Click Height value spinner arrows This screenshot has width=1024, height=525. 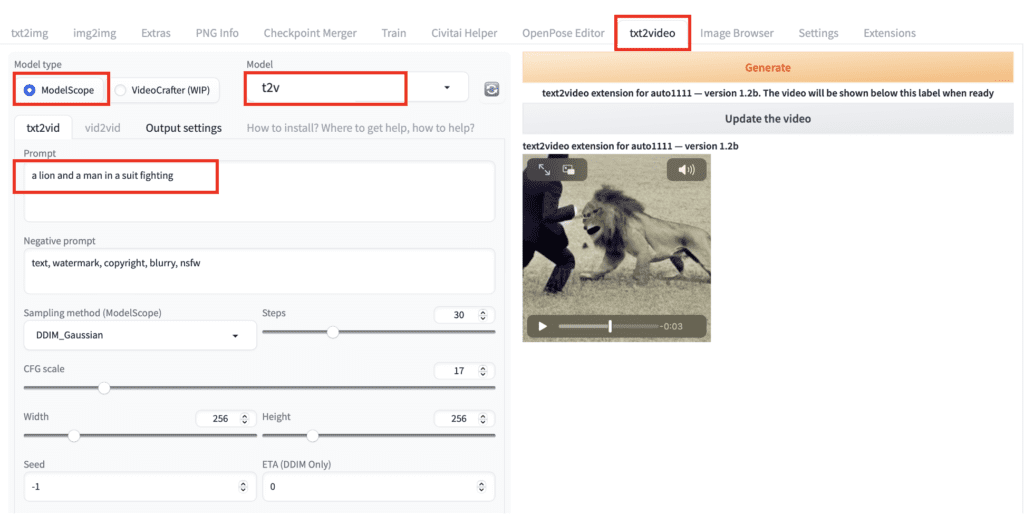[483, 419]
